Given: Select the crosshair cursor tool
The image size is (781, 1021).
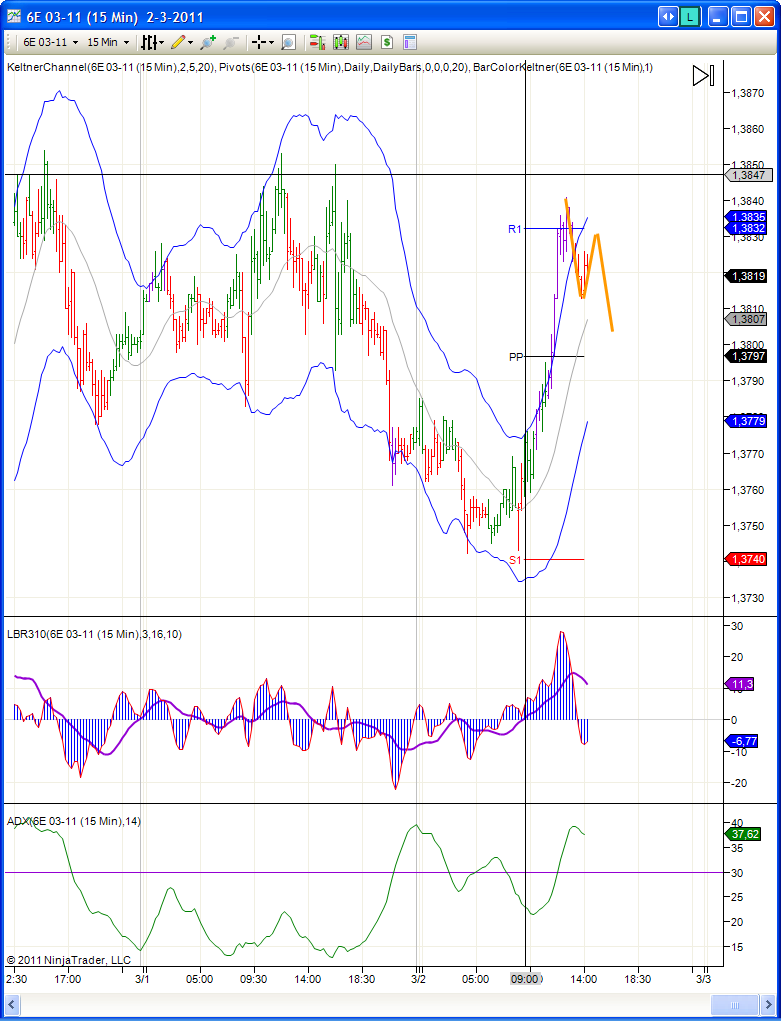Looking at the screenshot, I should point(259,42).
